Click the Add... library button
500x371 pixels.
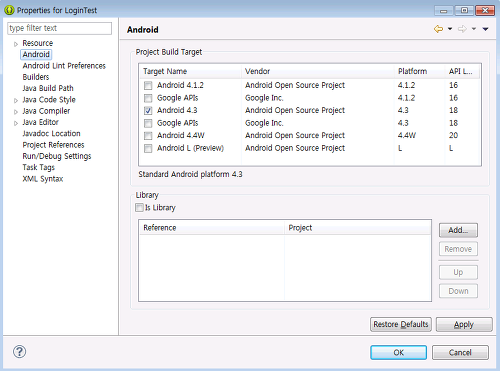coord(458,230)
